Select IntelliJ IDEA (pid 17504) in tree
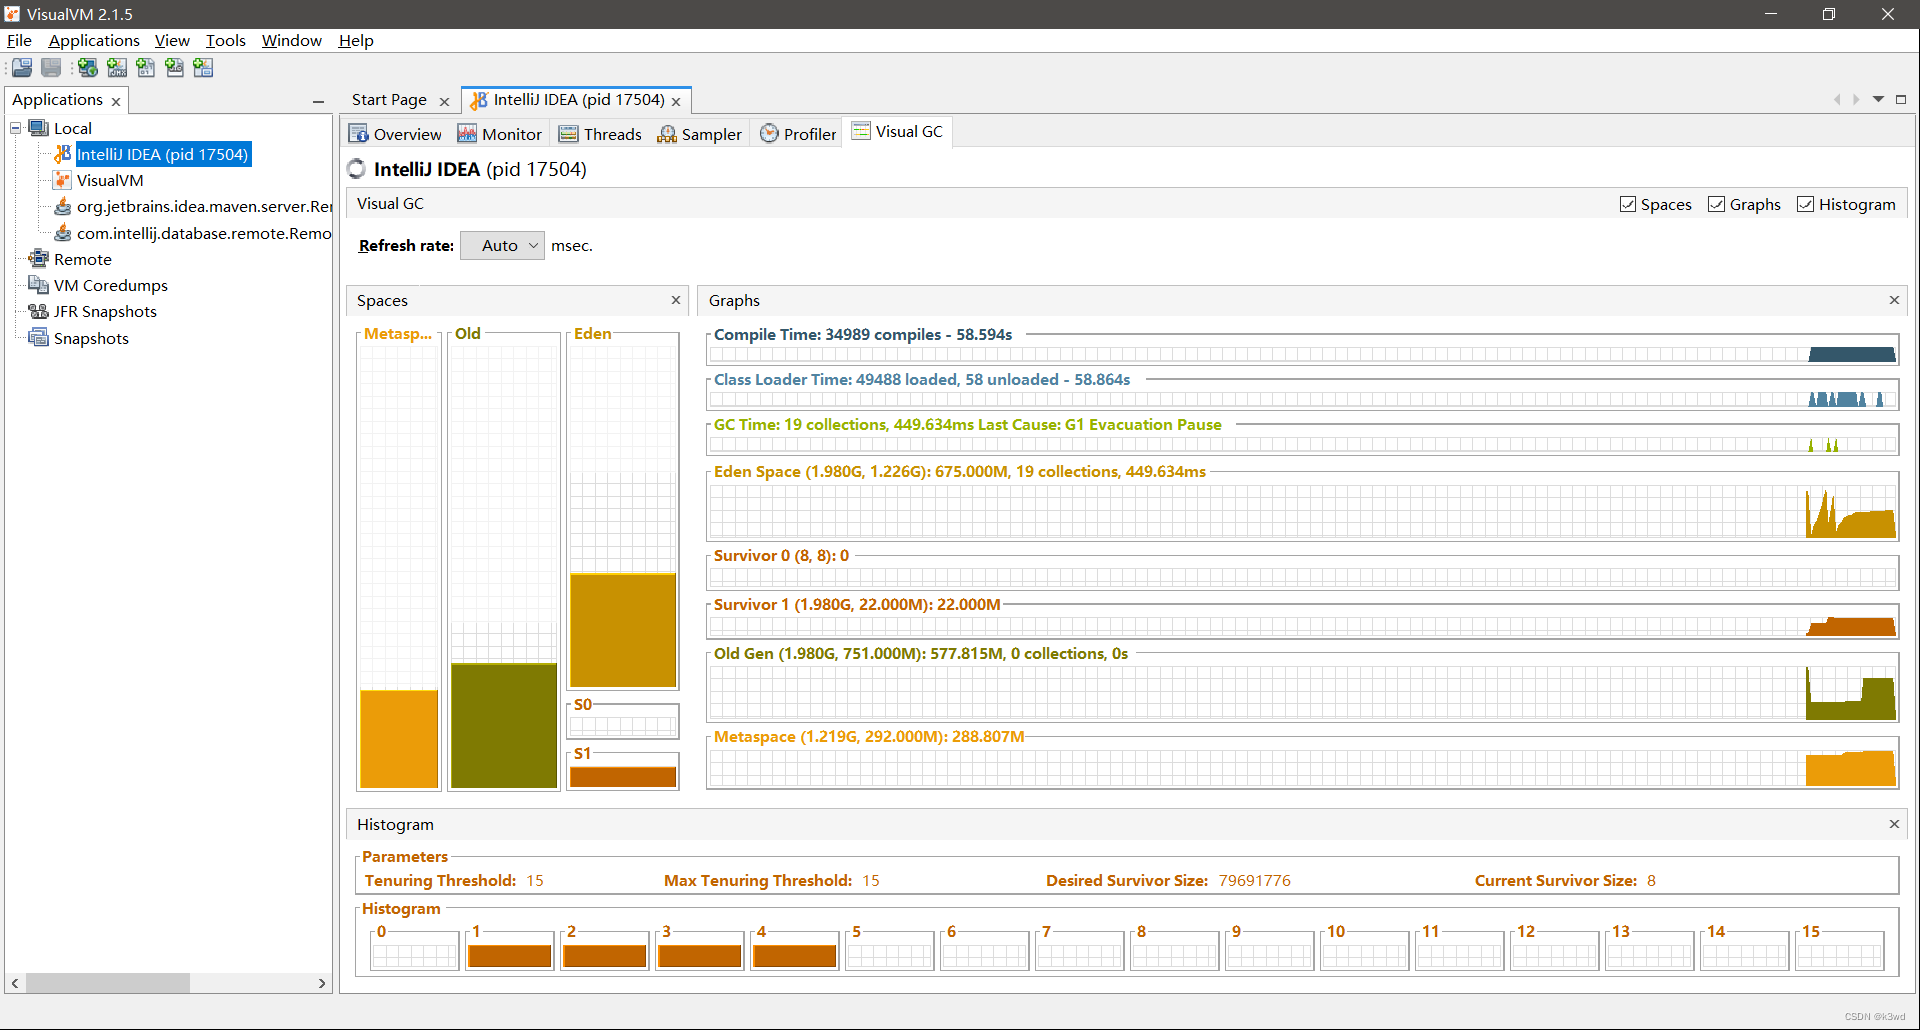The height and width of the screenshot is (1030, 1920). [162, 155]
